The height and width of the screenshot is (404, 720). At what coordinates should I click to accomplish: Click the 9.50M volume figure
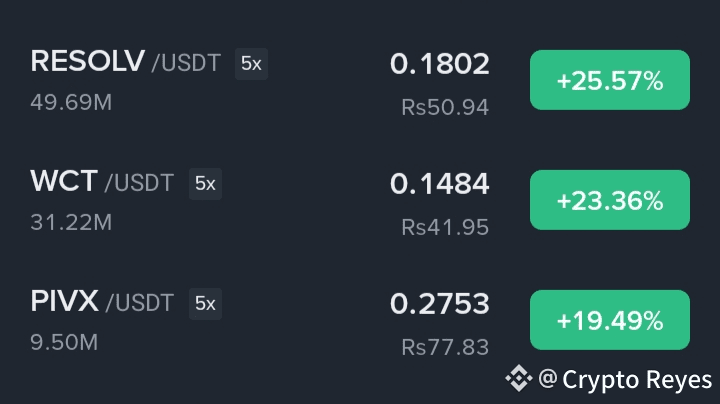coord(64,342)
